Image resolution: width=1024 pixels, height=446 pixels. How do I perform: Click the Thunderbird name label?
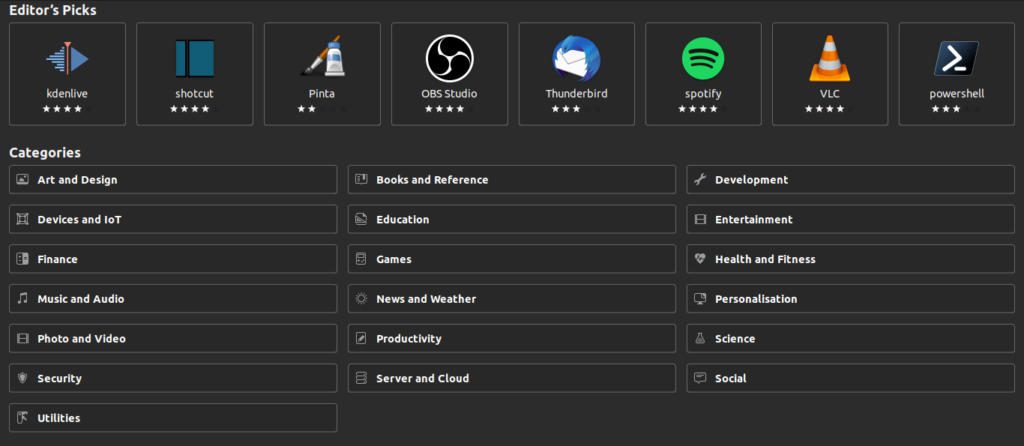pyautogui.click(x=577, y=93)
